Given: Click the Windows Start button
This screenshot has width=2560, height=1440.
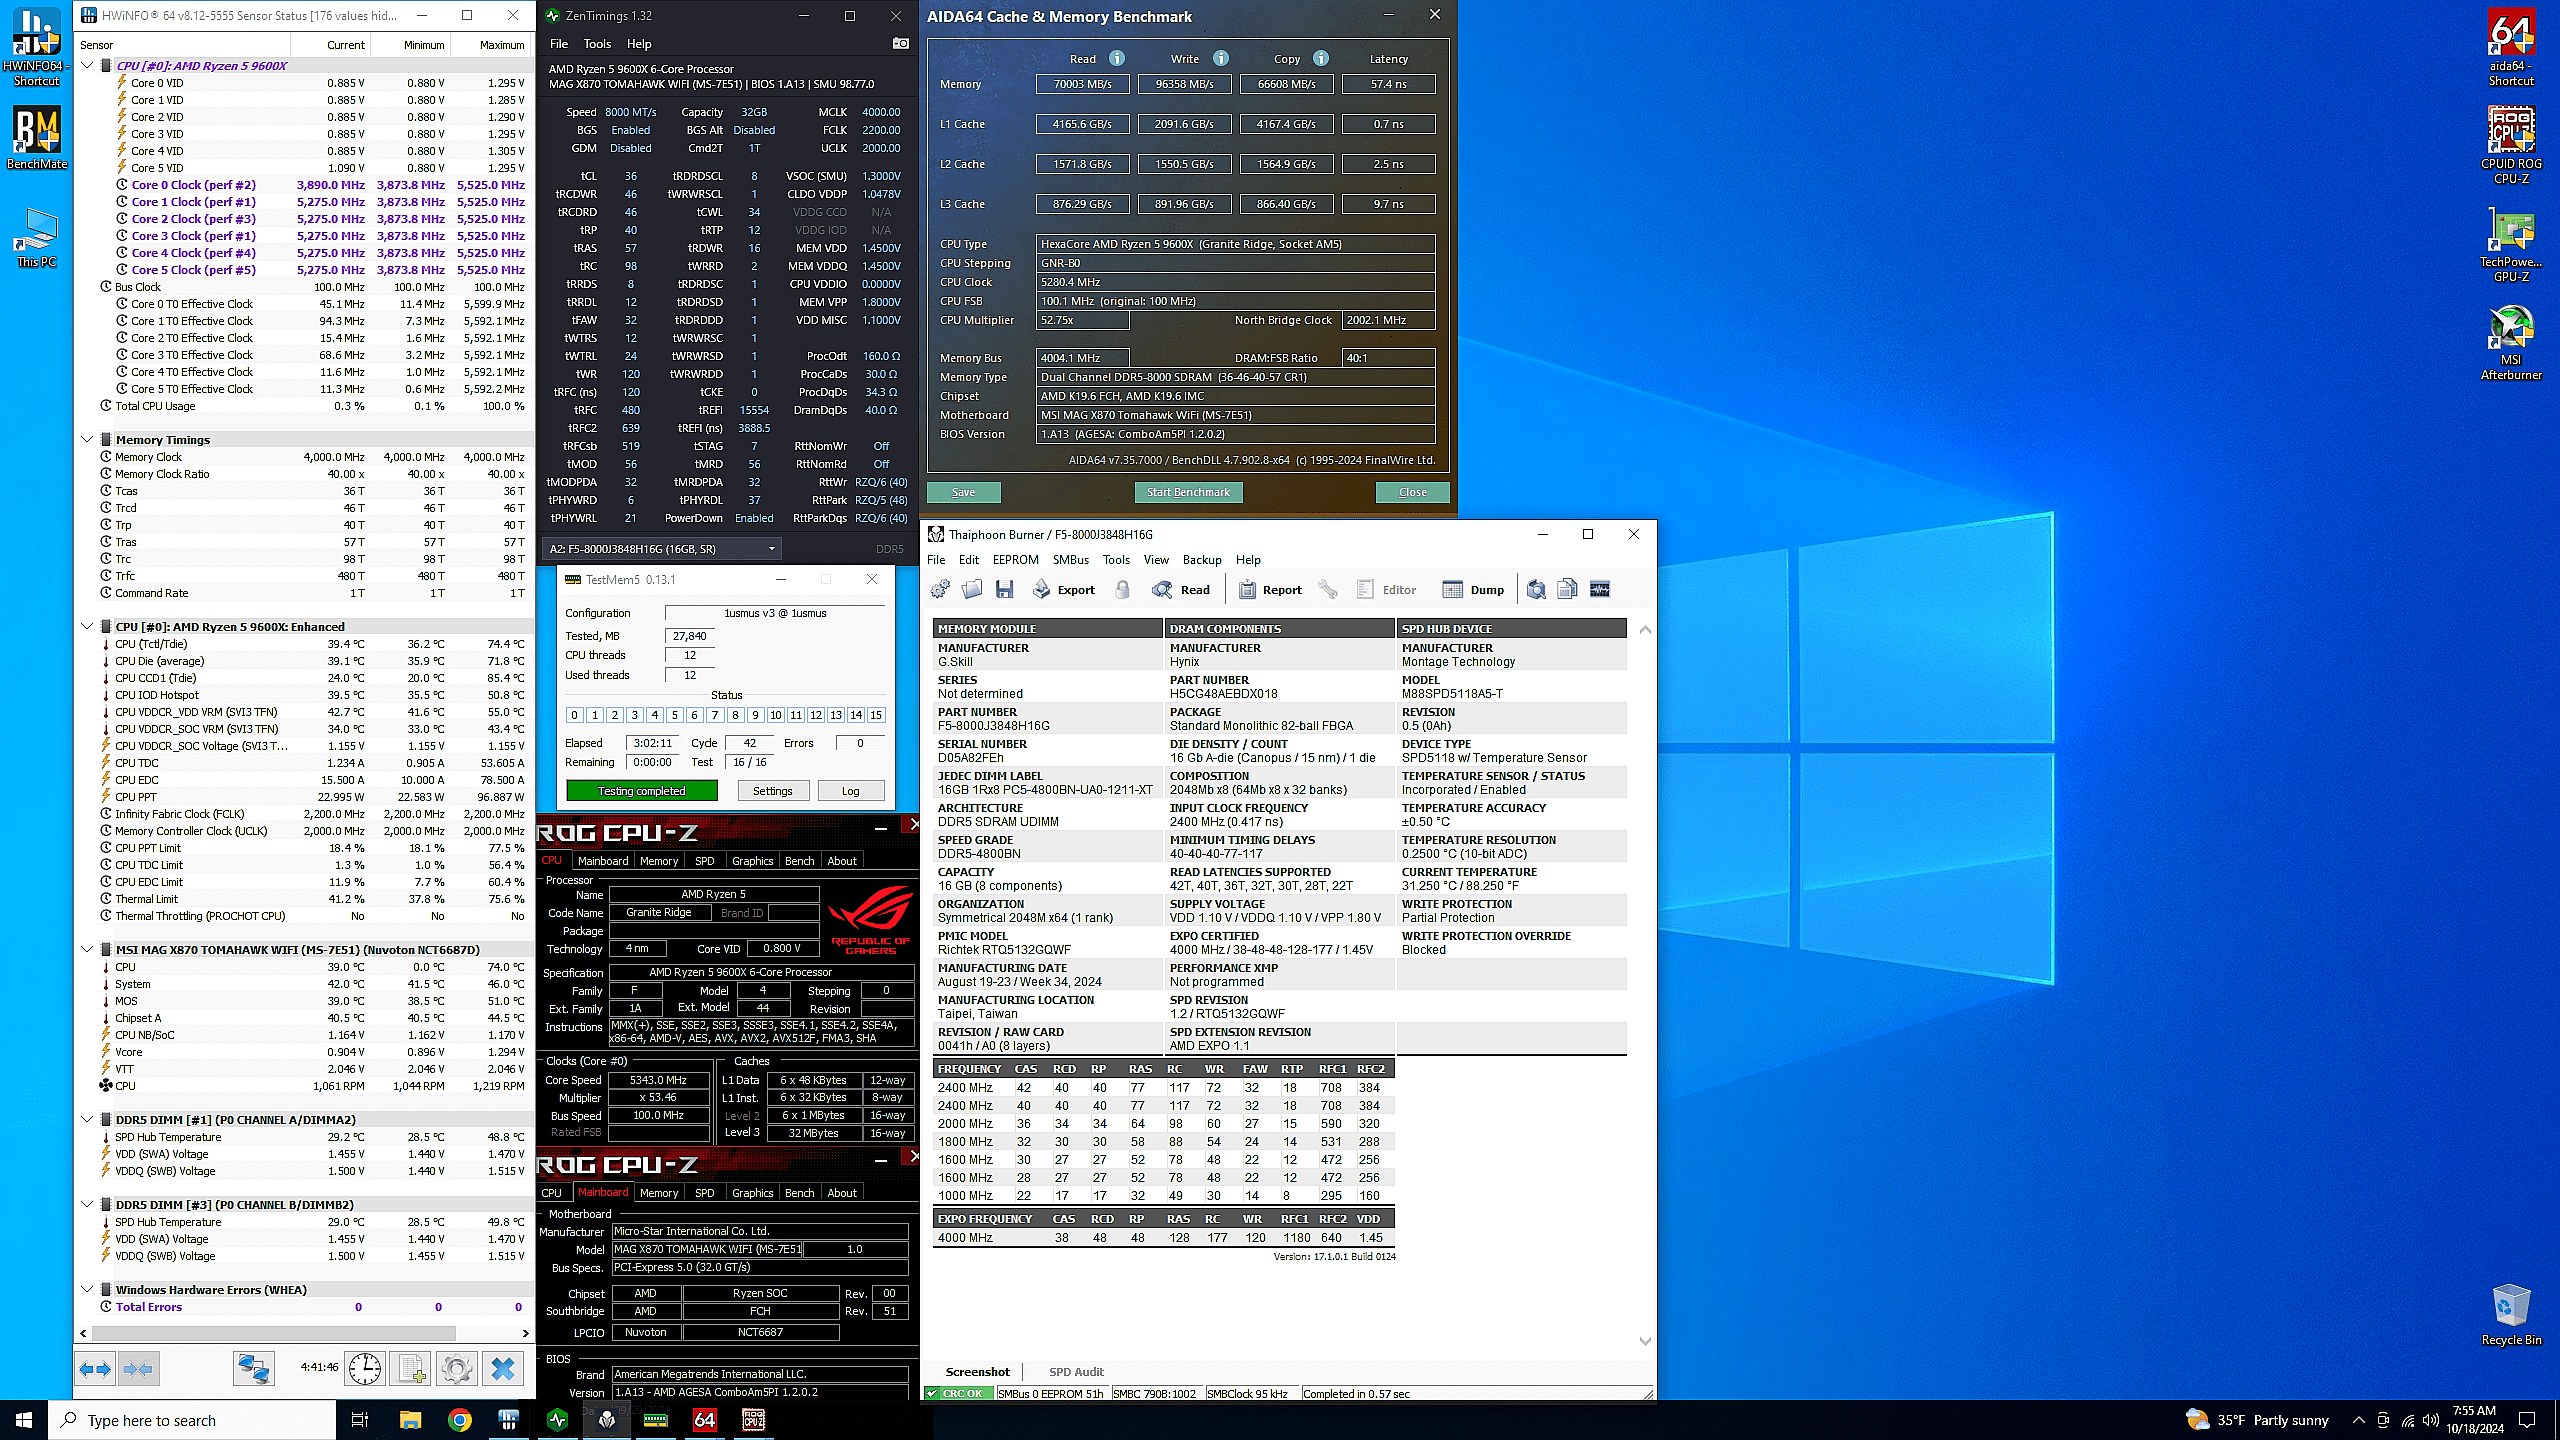Looking at the screenshot, I should coord(24,1420).
